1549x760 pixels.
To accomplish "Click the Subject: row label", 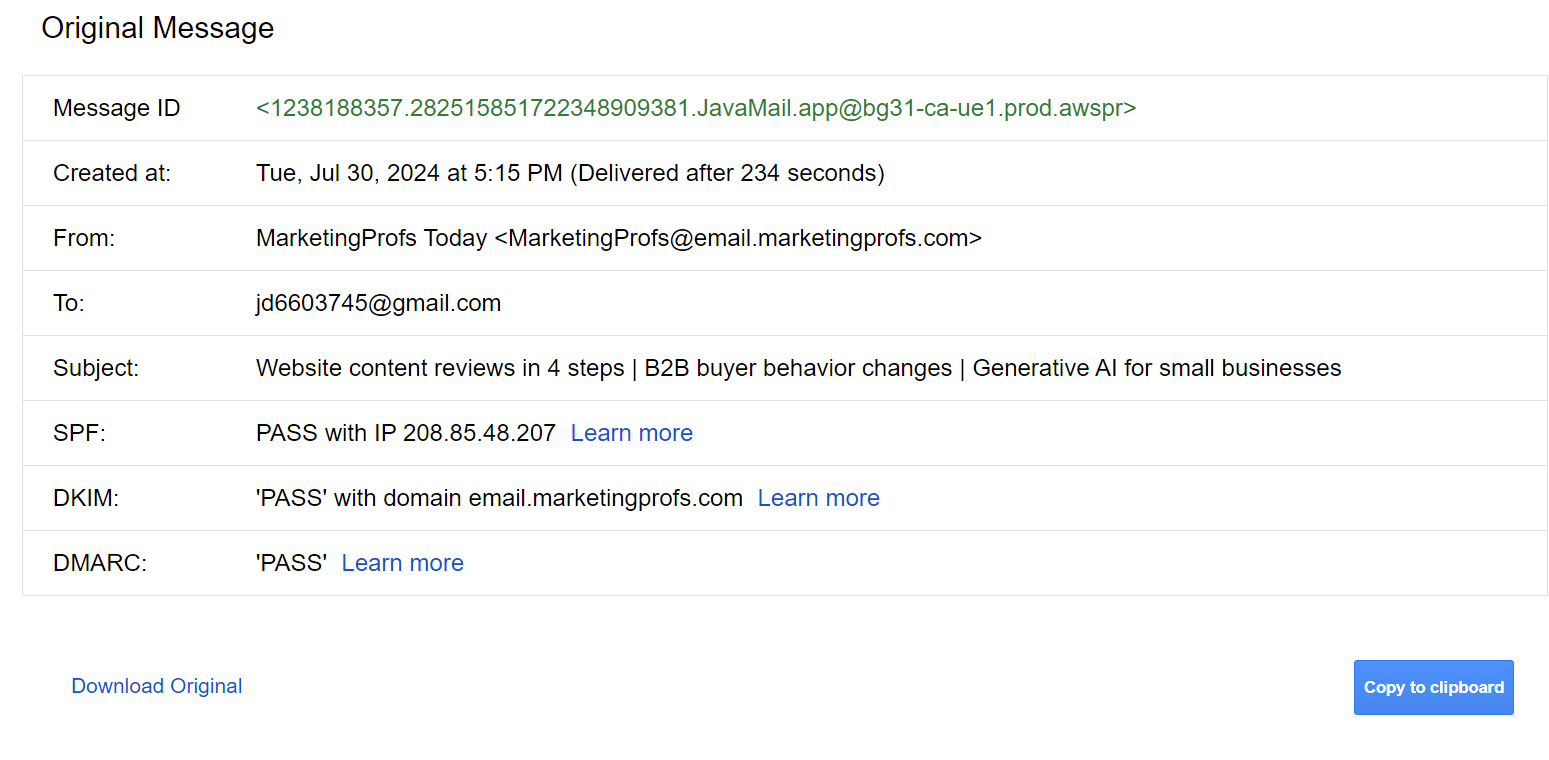I will click(96, 368).
